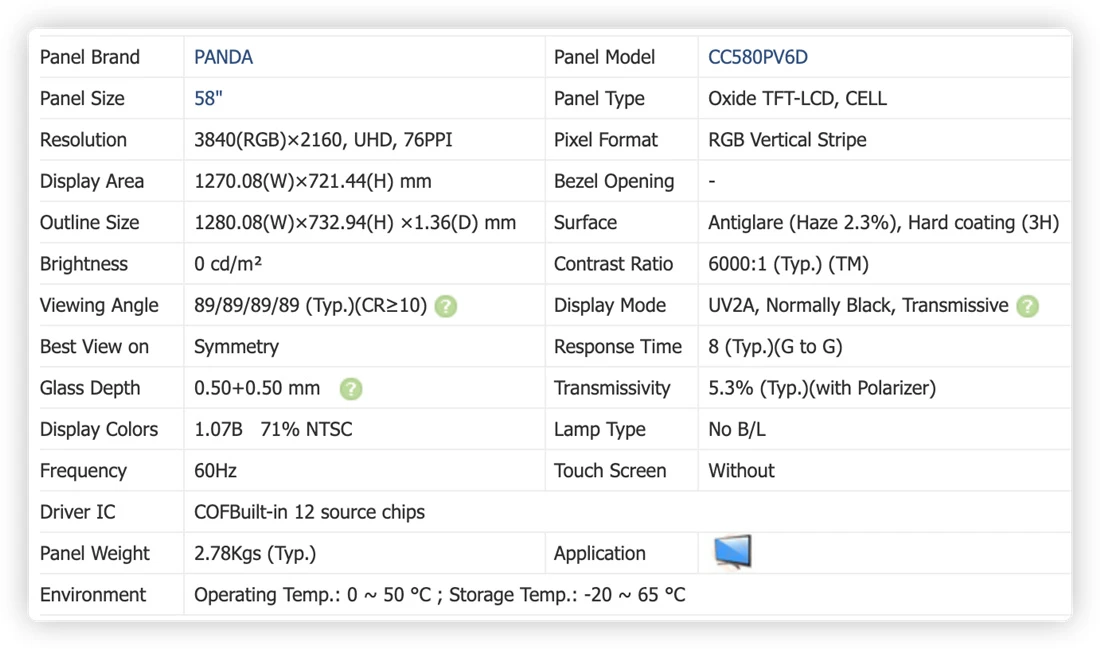Viewport: 1100px width, 649px height.
Task: Click the Panel Size label
Action: 82,98
